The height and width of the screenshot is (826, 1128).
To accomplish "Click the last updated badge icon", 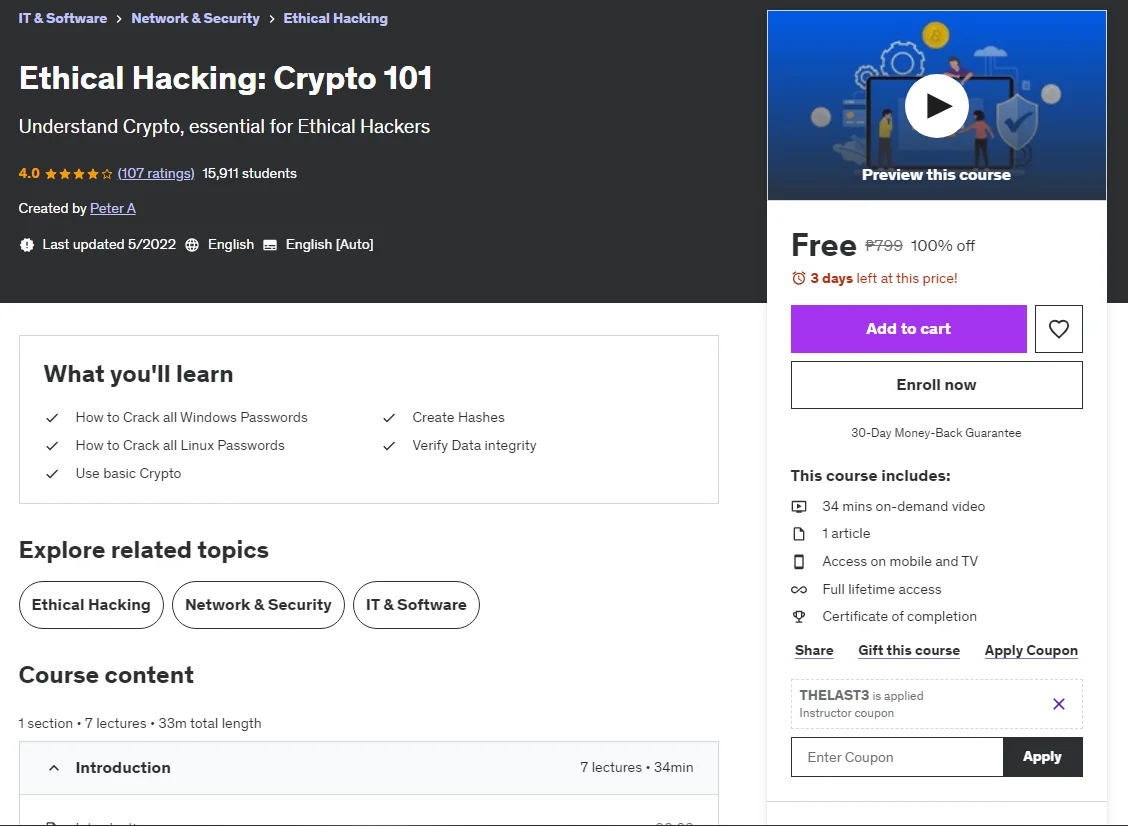I will pyautogui.click(x=27, y=245).
